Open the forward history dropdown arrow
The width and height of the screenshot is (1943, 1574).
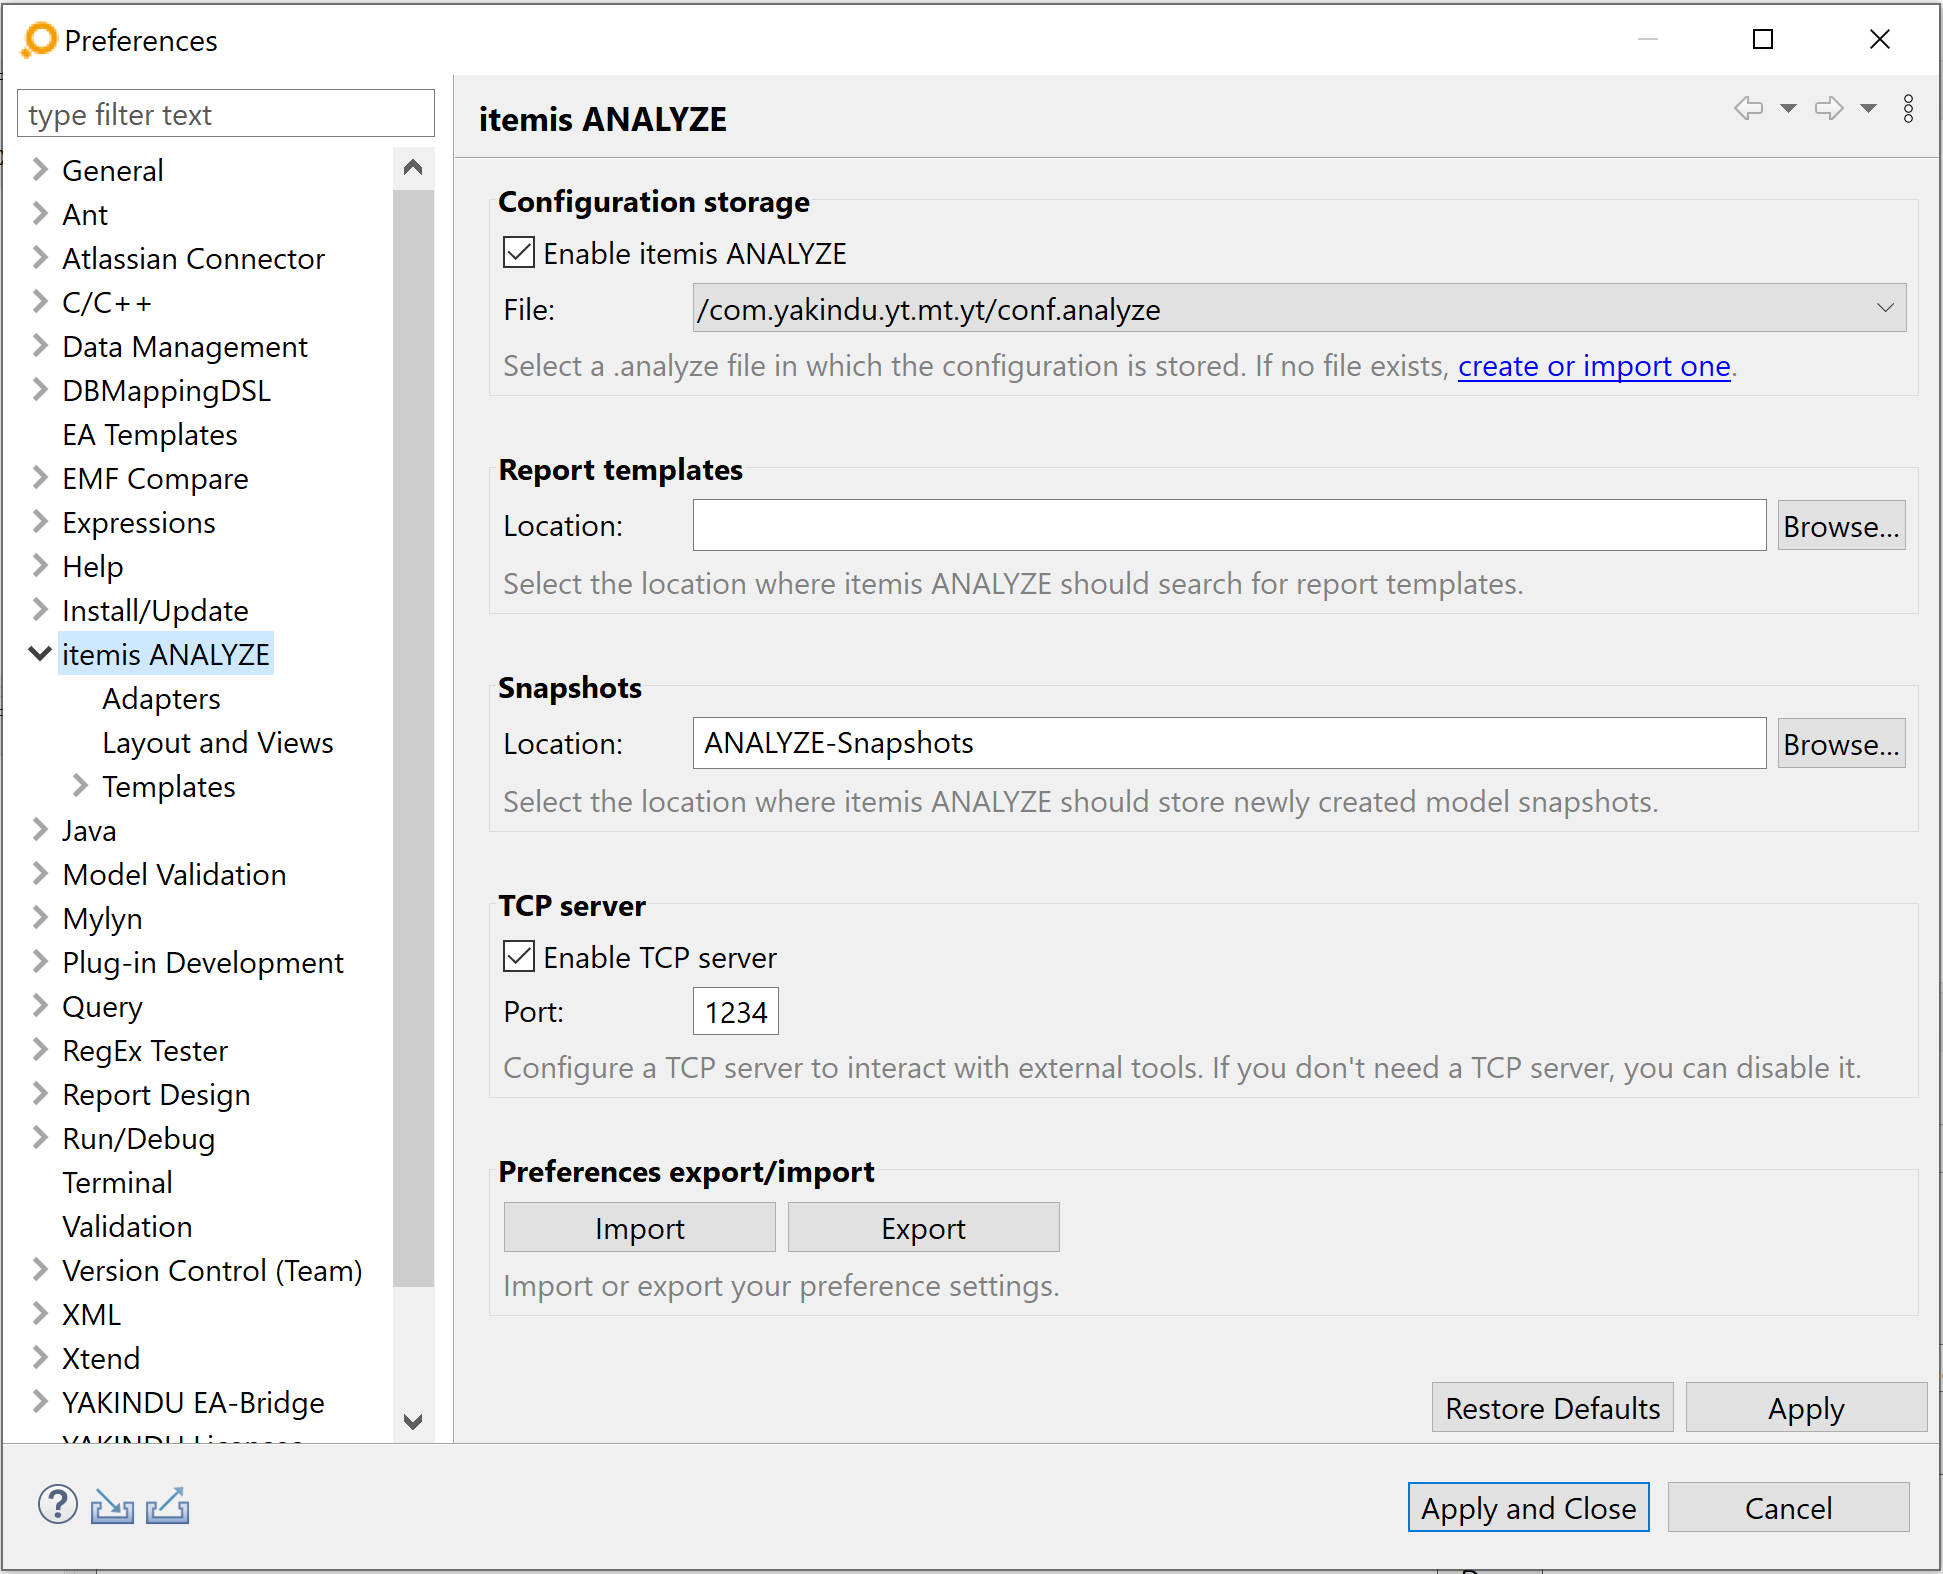click(1868, 108)
